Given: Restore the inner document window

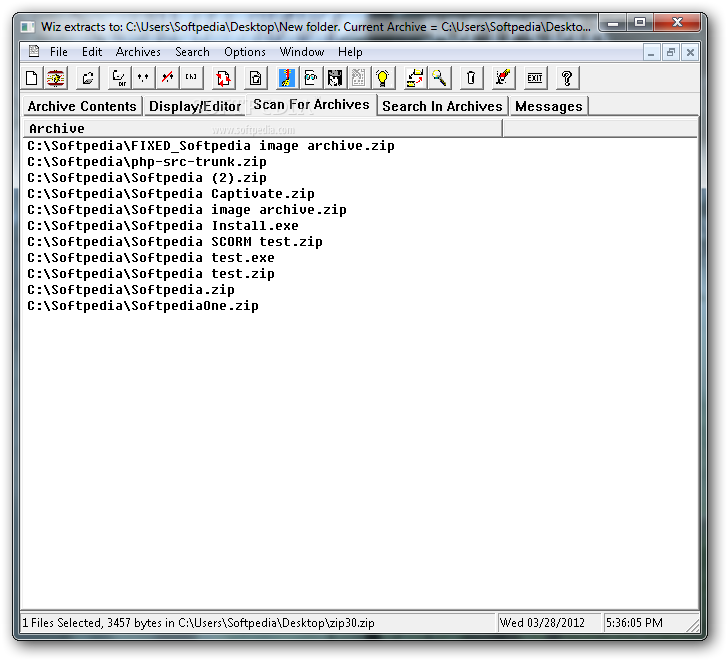Looking at the screenshot, I should tap(670, 52).
